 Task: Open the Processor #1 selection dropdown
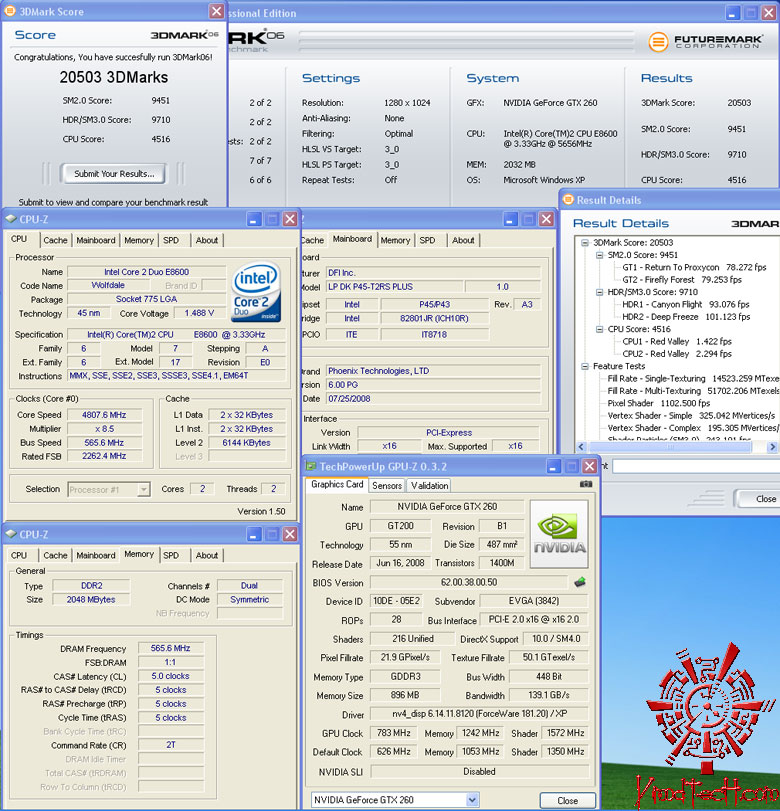[144, 489]
